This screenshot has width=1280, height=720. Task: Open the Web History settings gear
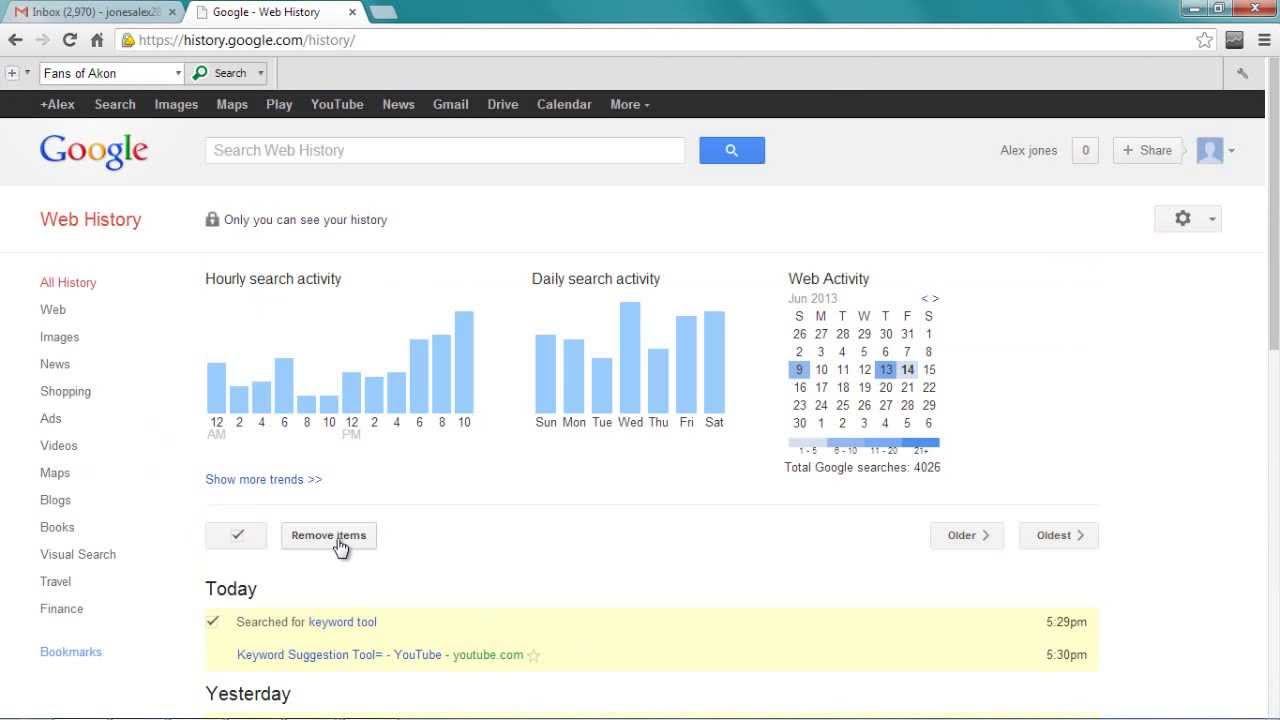1183,219
